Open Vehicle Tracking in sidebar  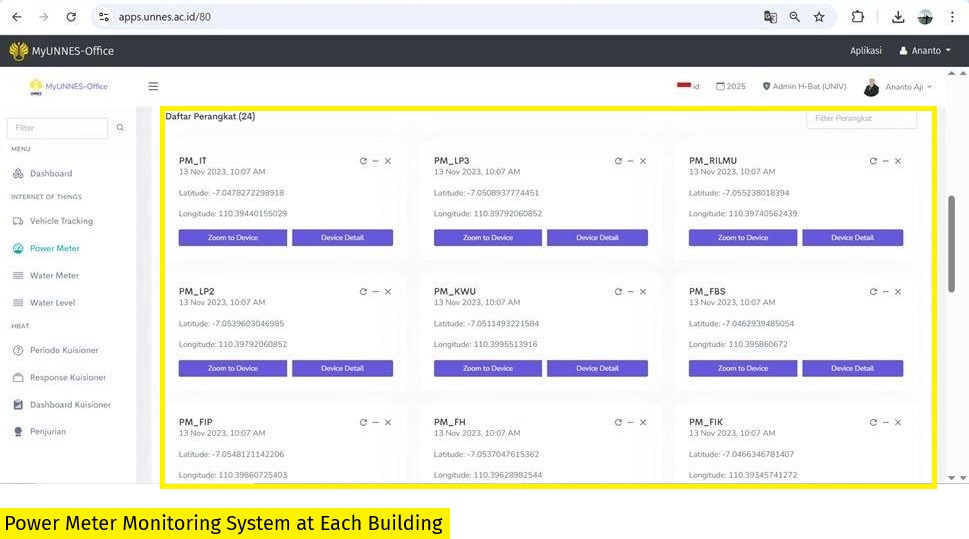pyautogui.click(x=61, y=221)
